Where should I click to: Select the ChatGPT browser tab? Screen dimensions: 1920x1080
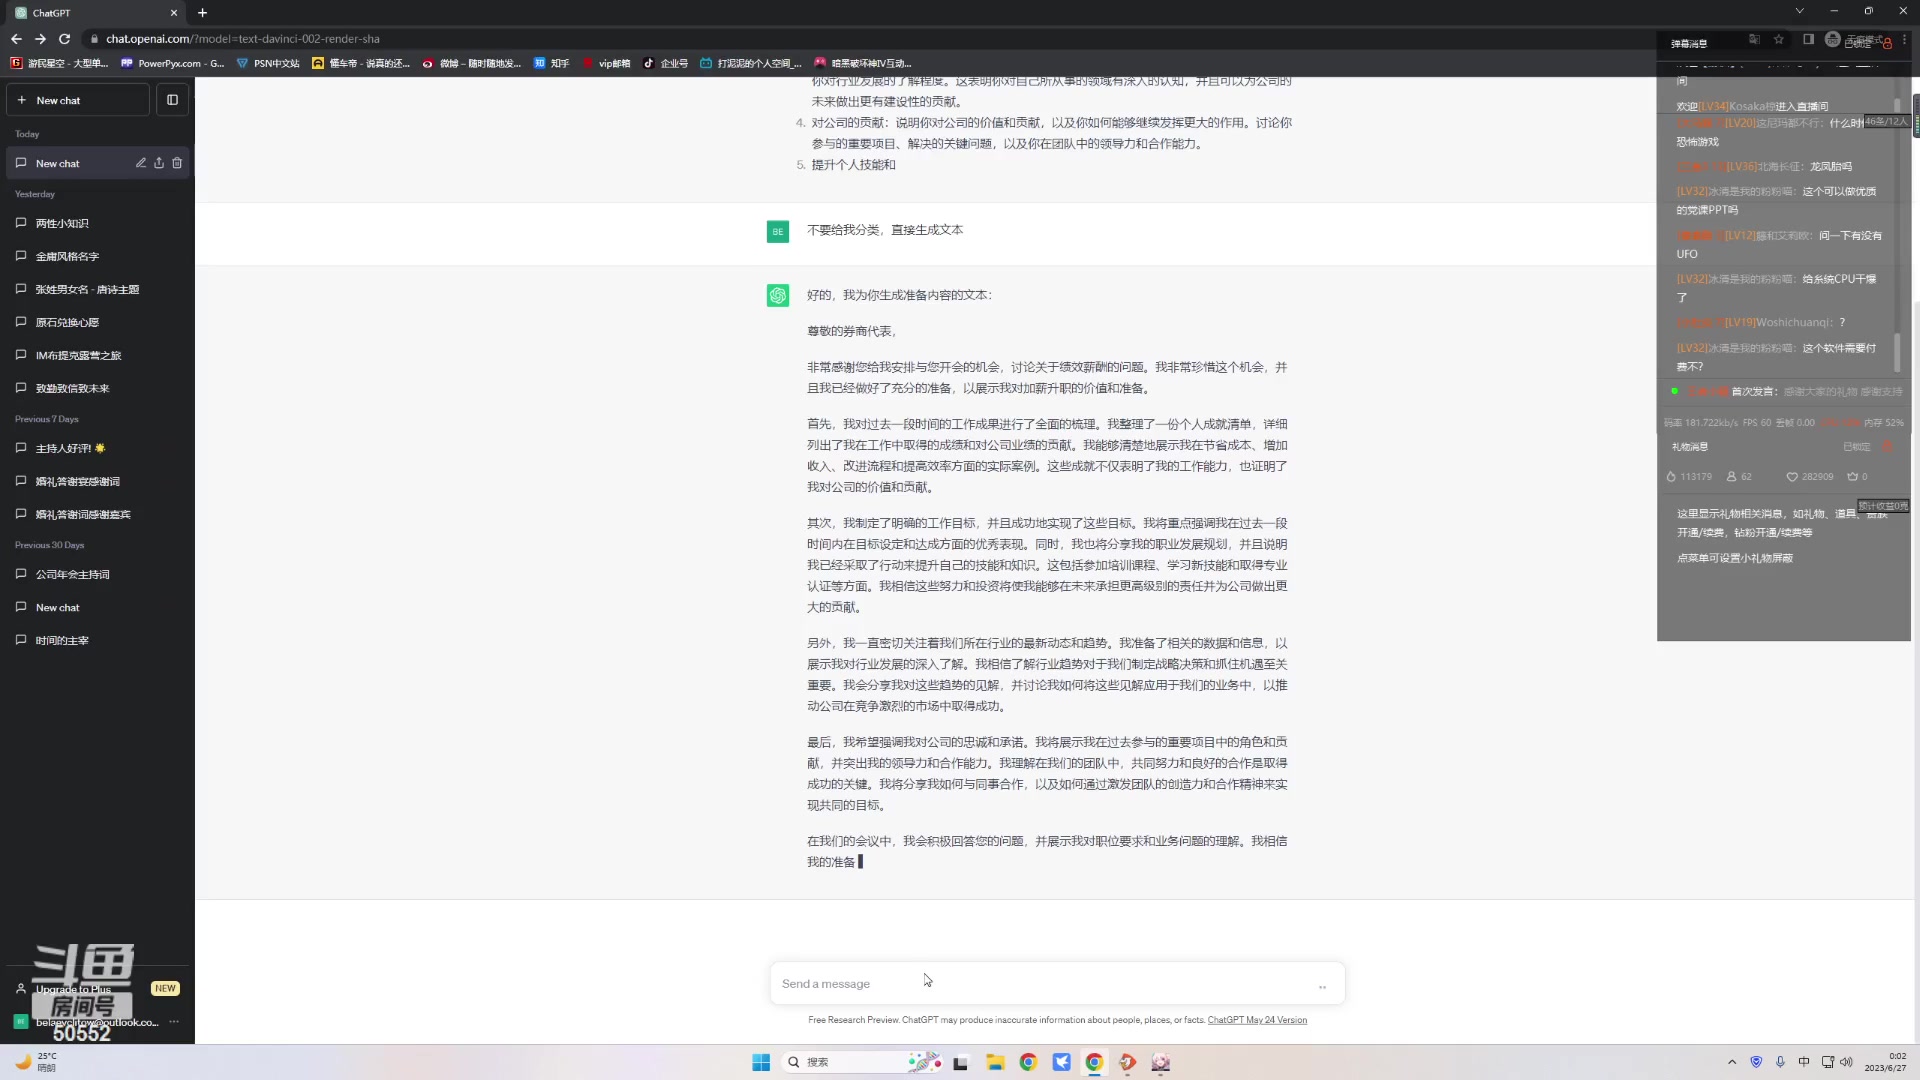point(95,13)
